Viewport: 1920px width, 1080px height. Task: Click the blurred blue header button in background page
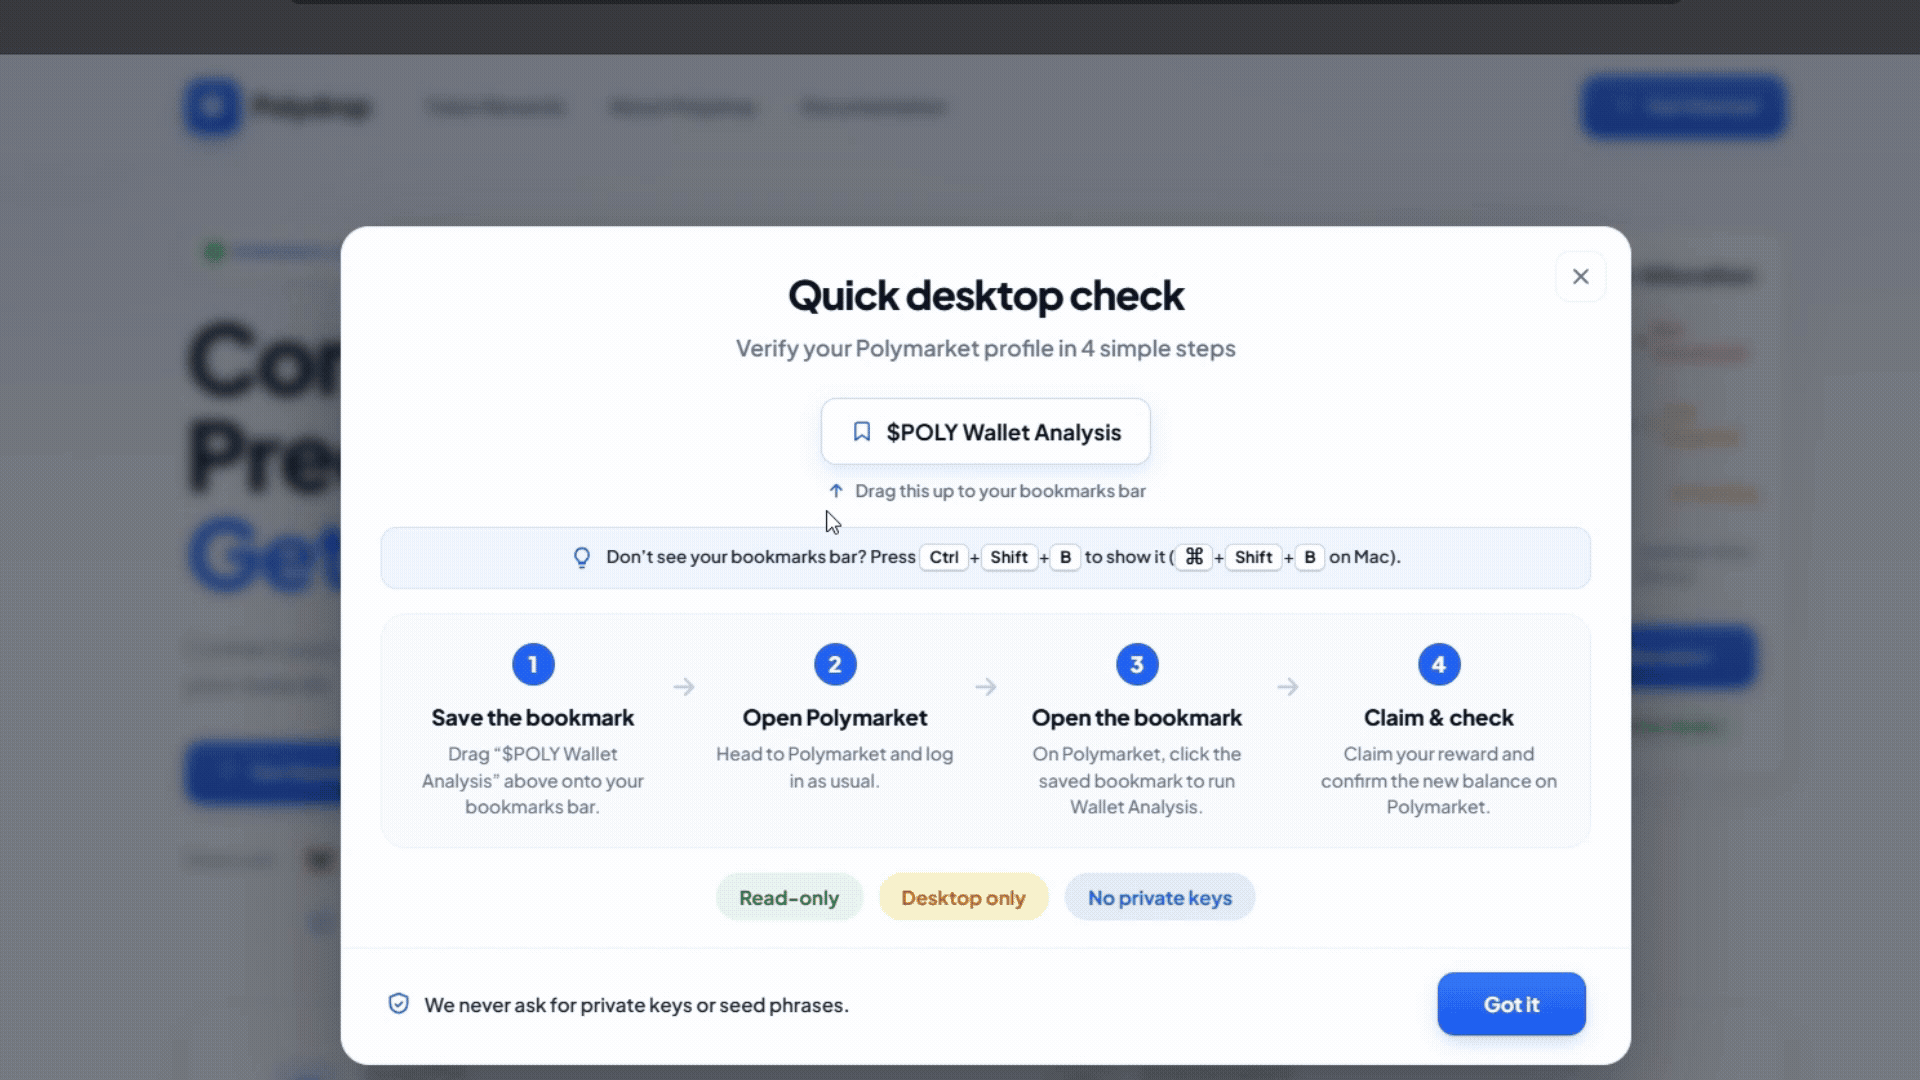point(1684,106)
